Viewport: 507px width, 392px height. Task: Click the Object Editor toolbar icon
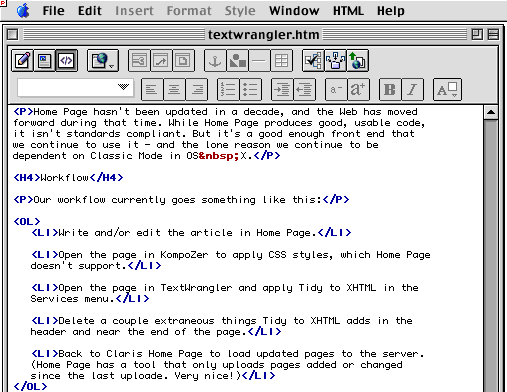[x=139, y=60]
